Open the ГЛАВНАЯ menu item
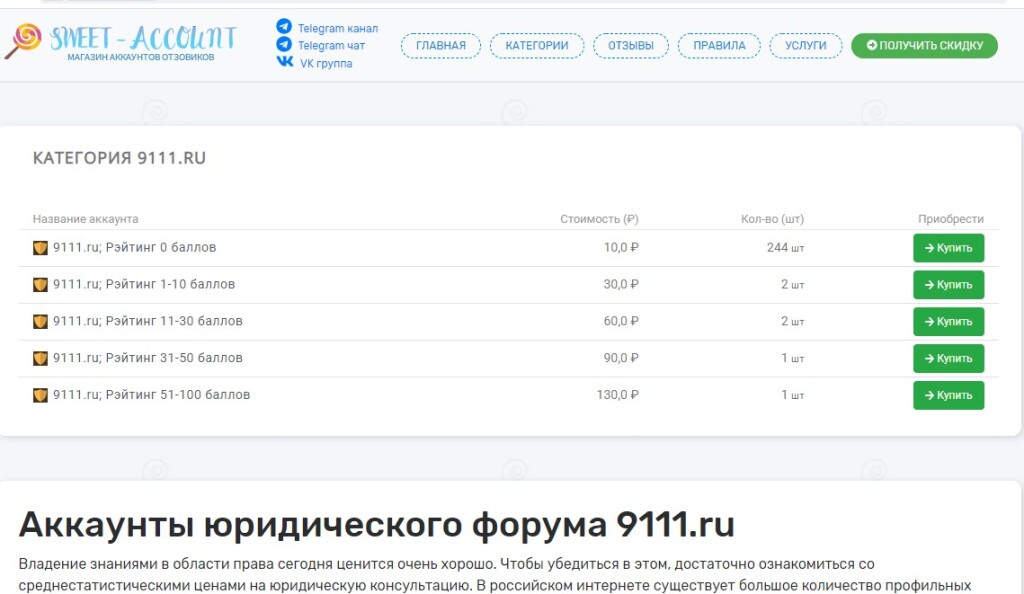1024x594 pixels. tap(440, 46)
